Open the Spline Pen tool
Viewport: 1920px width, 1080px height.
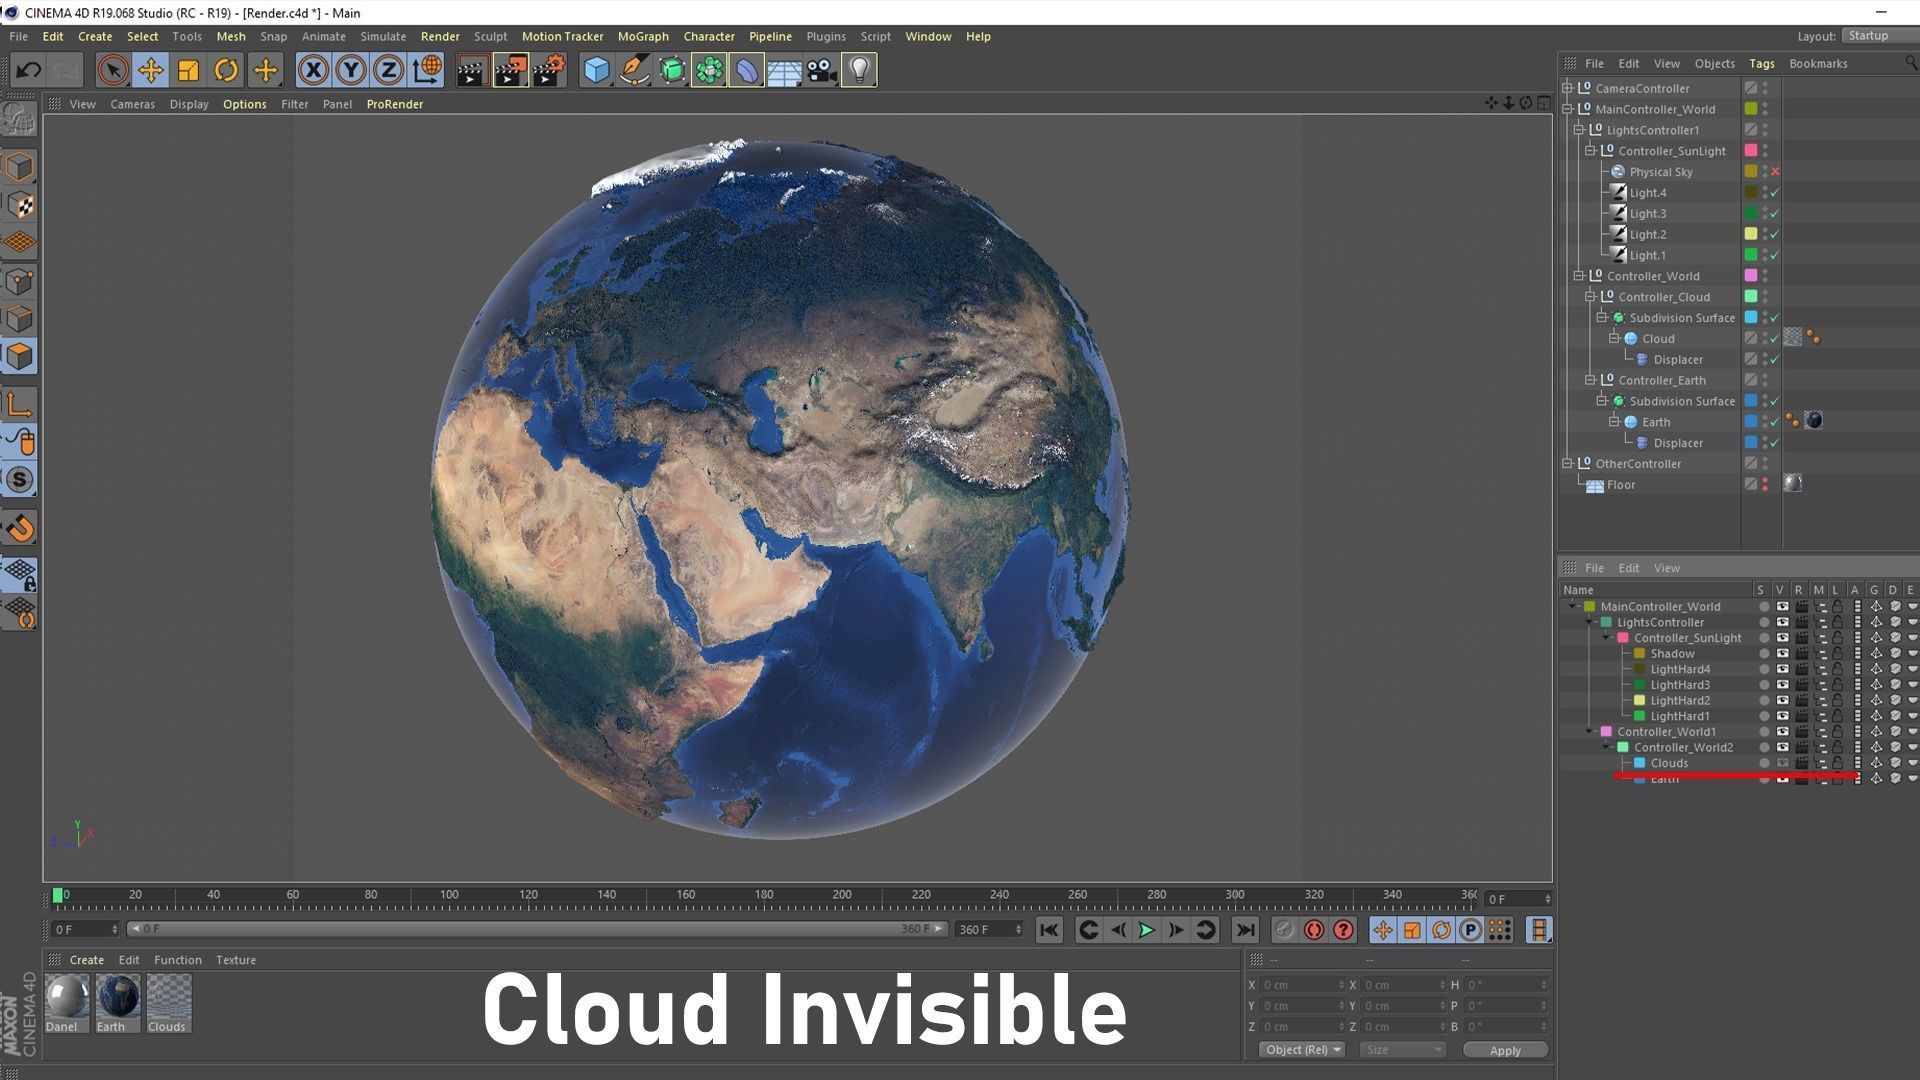[x=634, y=70]
